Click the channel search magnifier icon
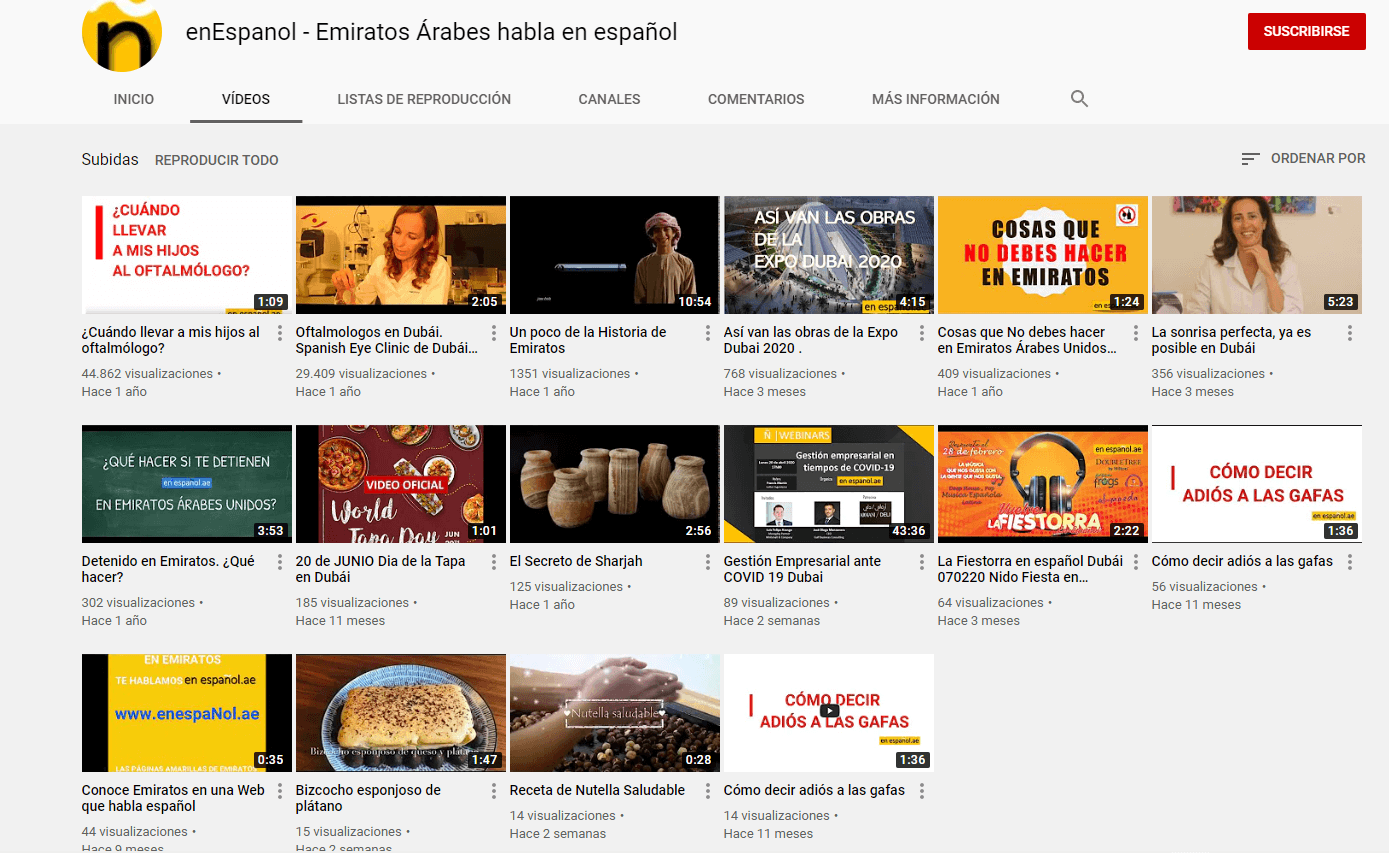This screenshot has height=853, width=1389. [1079, 99]
